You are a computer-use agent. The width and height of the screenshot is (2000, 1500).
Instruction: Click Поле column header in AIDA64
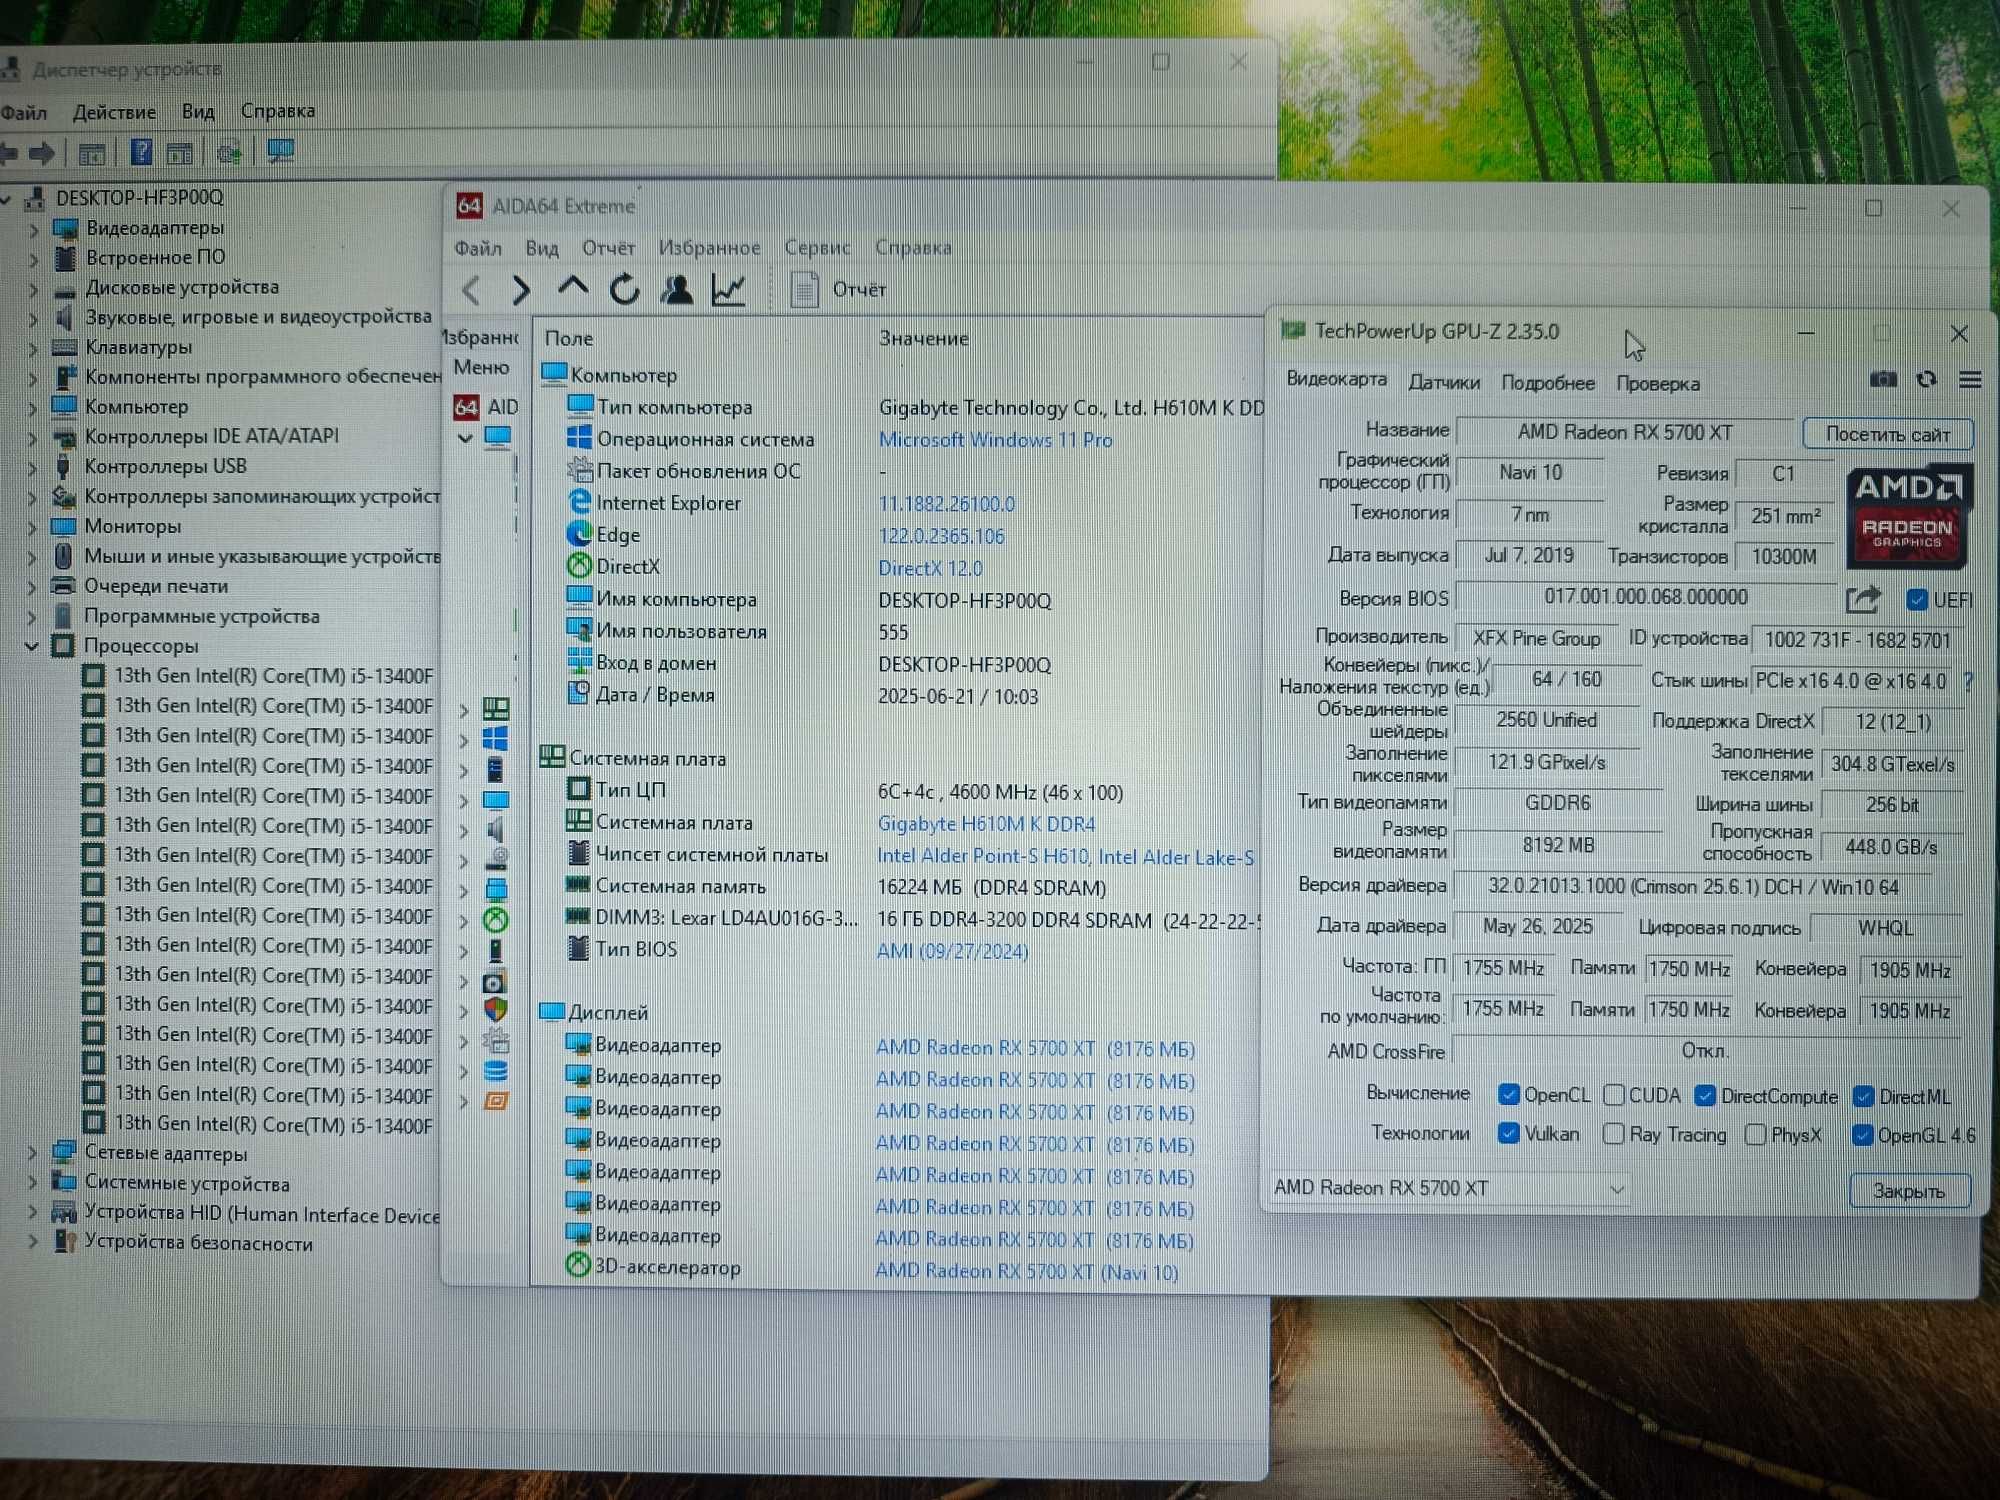568,339
